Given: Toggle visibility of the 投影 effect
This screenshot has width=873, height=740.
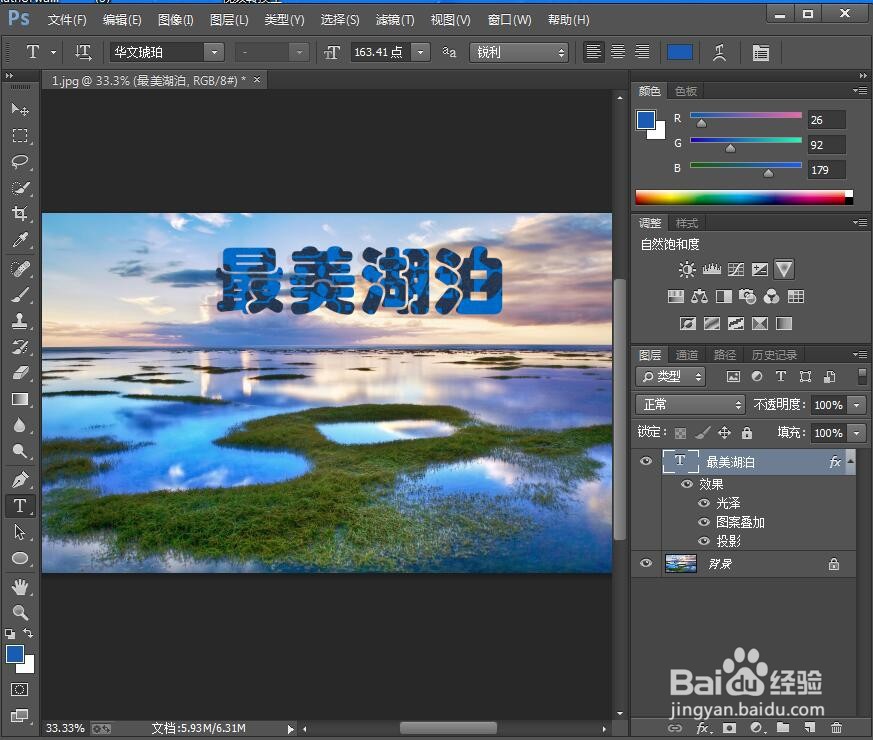Looking at the screenshot, I should [704, 540].
